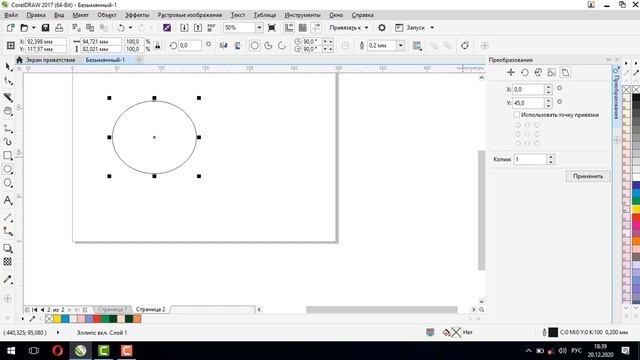Select the Pick tool in toolbox
This screenshot has width=640, height=360.
8,67
